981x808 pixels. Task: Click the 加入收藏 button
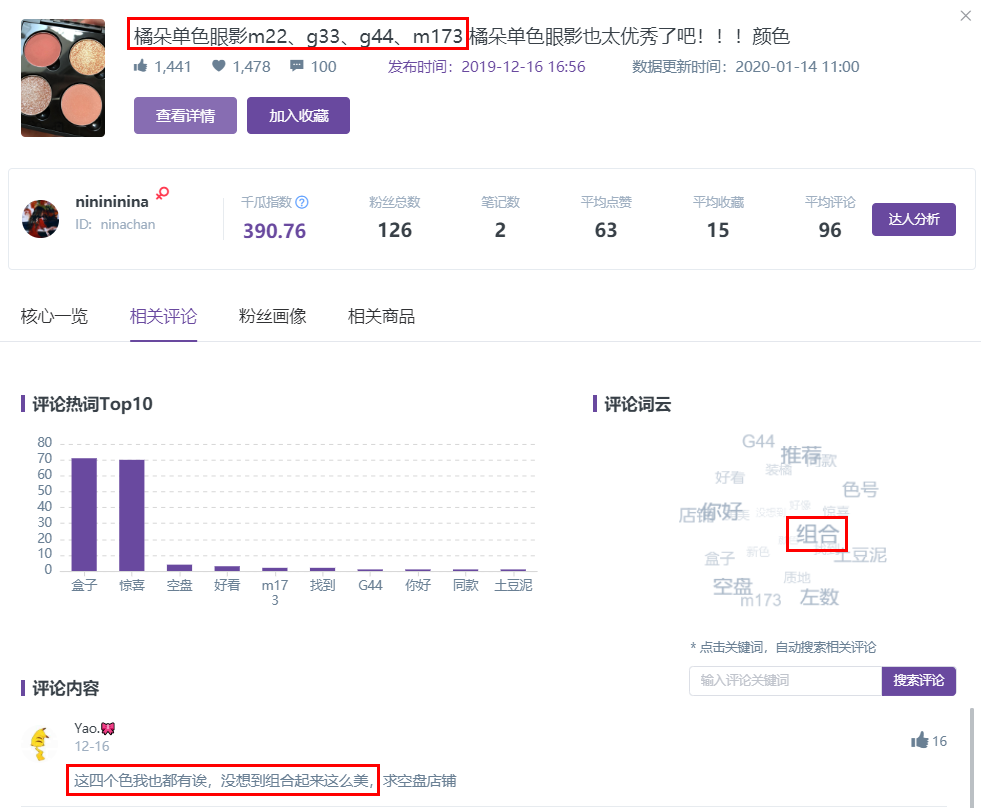click(298, 116)
